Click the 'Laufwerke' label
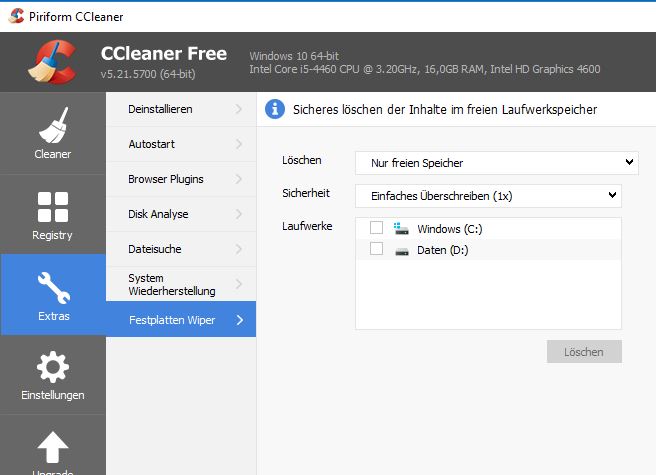The image size is (656, 475). [307, 226]
